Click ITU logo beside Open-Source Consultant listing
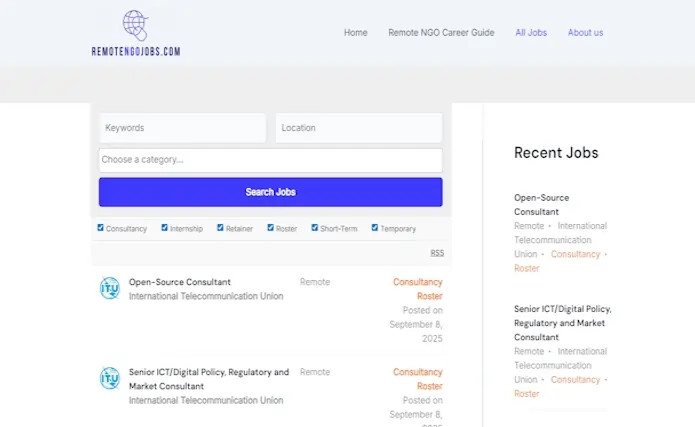695x427 pixels. point(109,289)
